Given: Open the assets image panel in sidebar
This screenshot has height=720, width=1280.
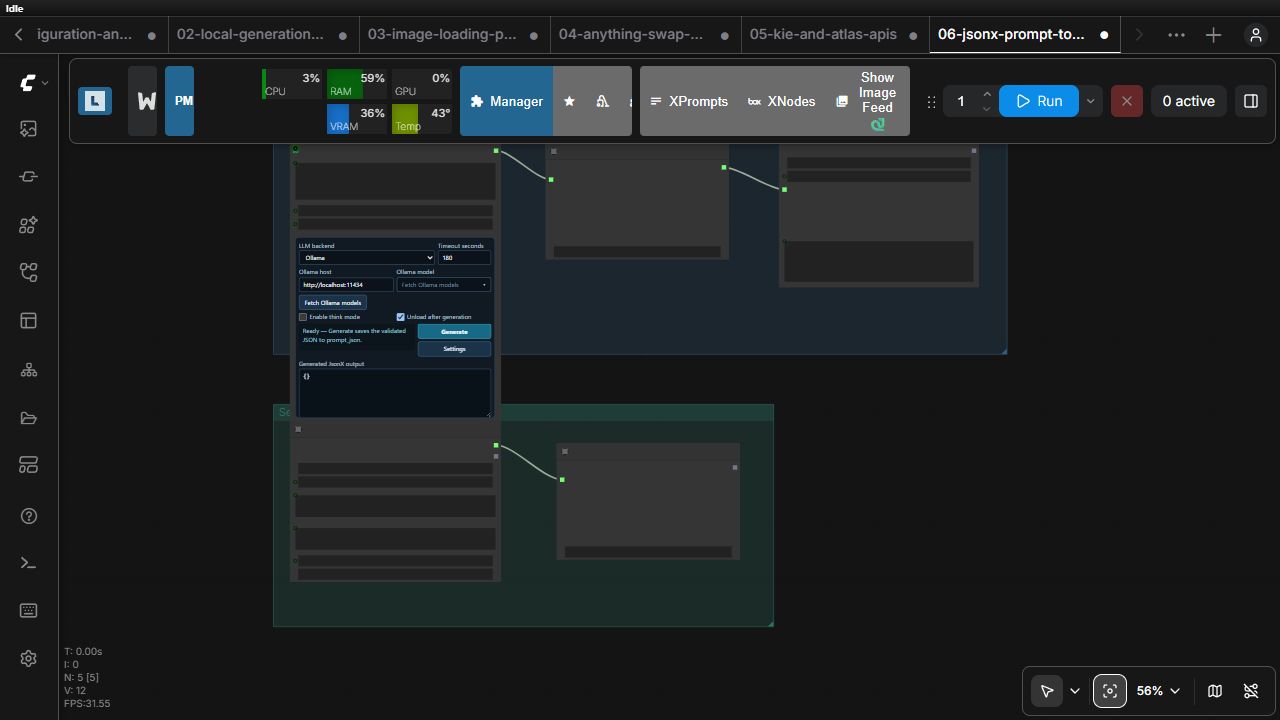Looking at the screenshot, I should [28, 129].
